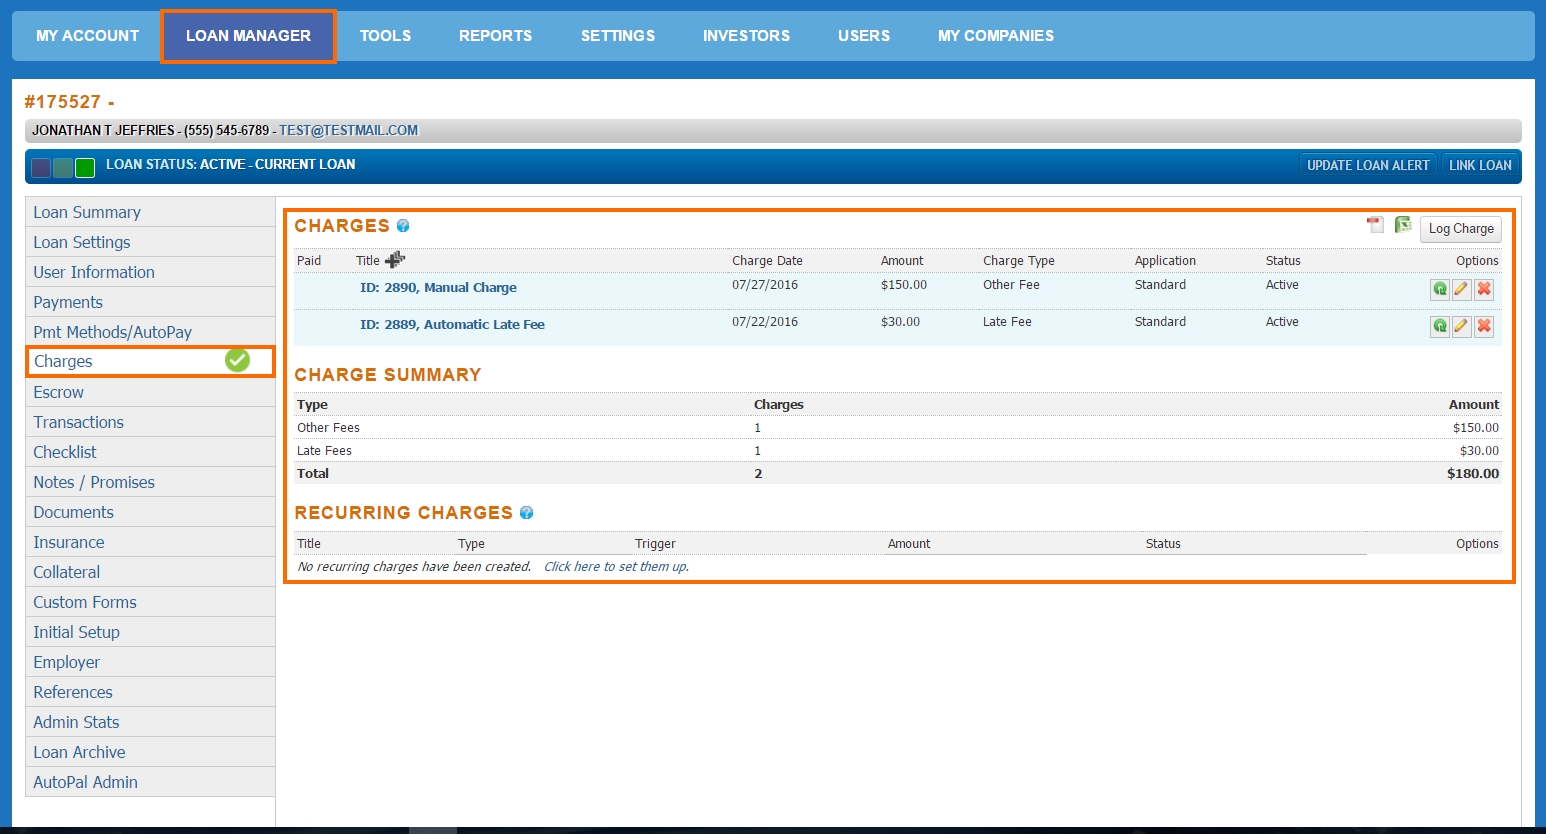The image size is (1546, 834).
Task: Click the Update Loan Alert button
Action: [1368, 166]
